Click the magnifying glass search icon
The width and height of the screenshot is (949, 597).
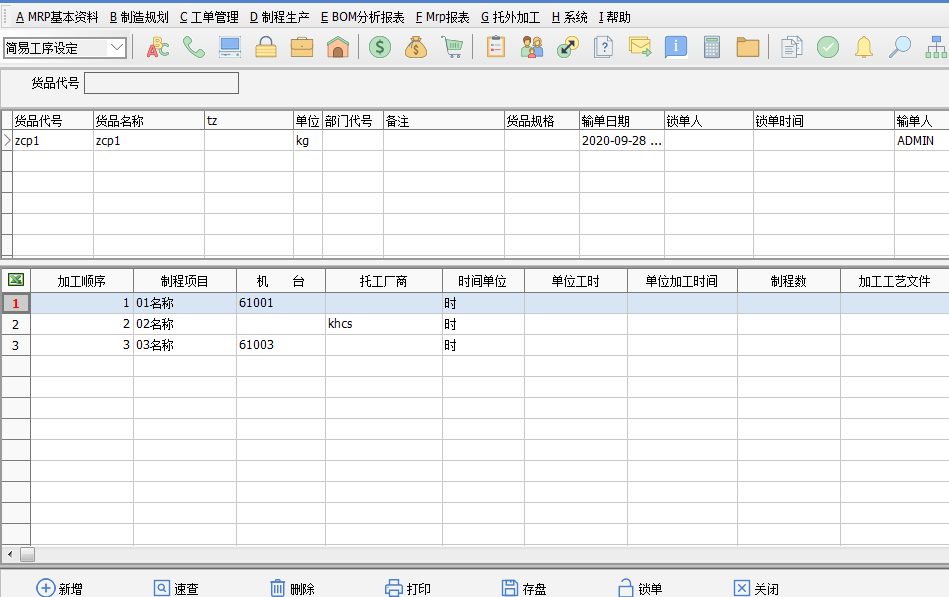coord(899,47)
